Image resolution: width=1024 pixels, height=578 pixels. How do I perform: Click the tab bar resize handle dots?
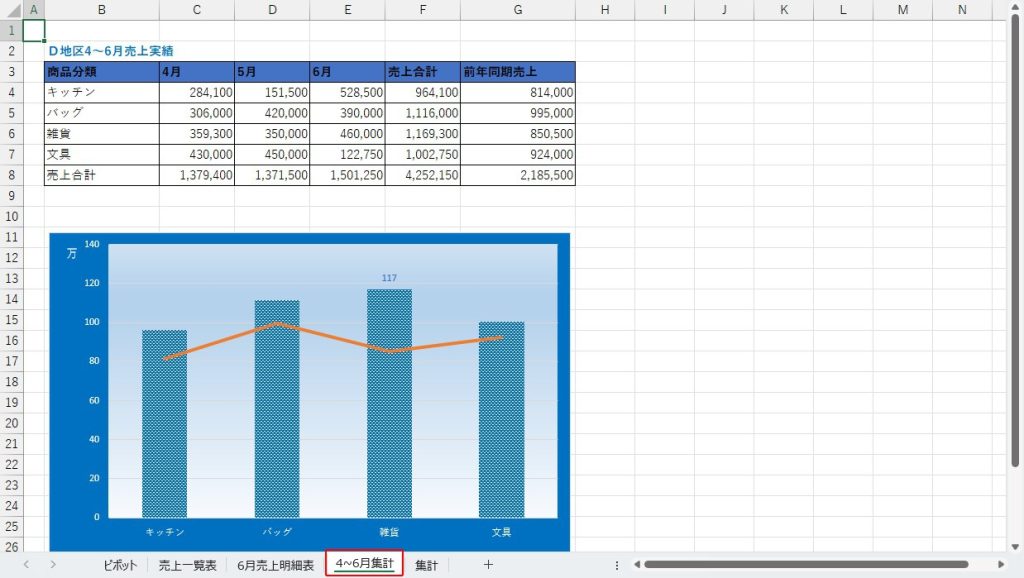click(617, 565)
